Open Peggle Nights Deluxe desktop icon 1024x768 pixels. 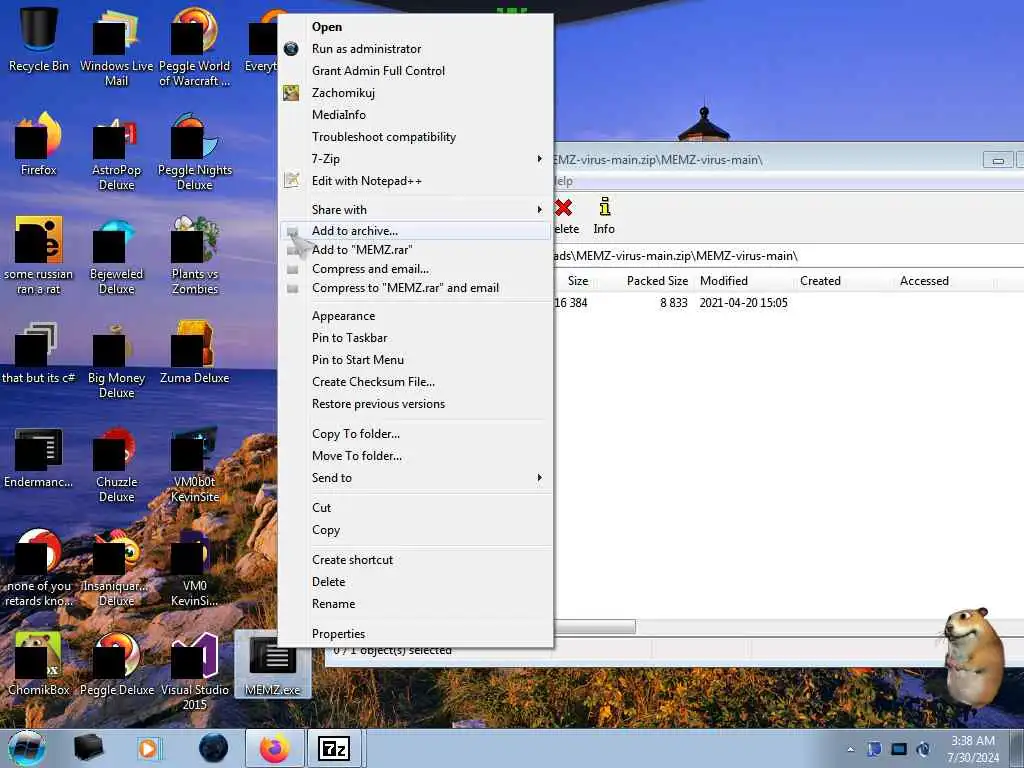click(195, 152)
